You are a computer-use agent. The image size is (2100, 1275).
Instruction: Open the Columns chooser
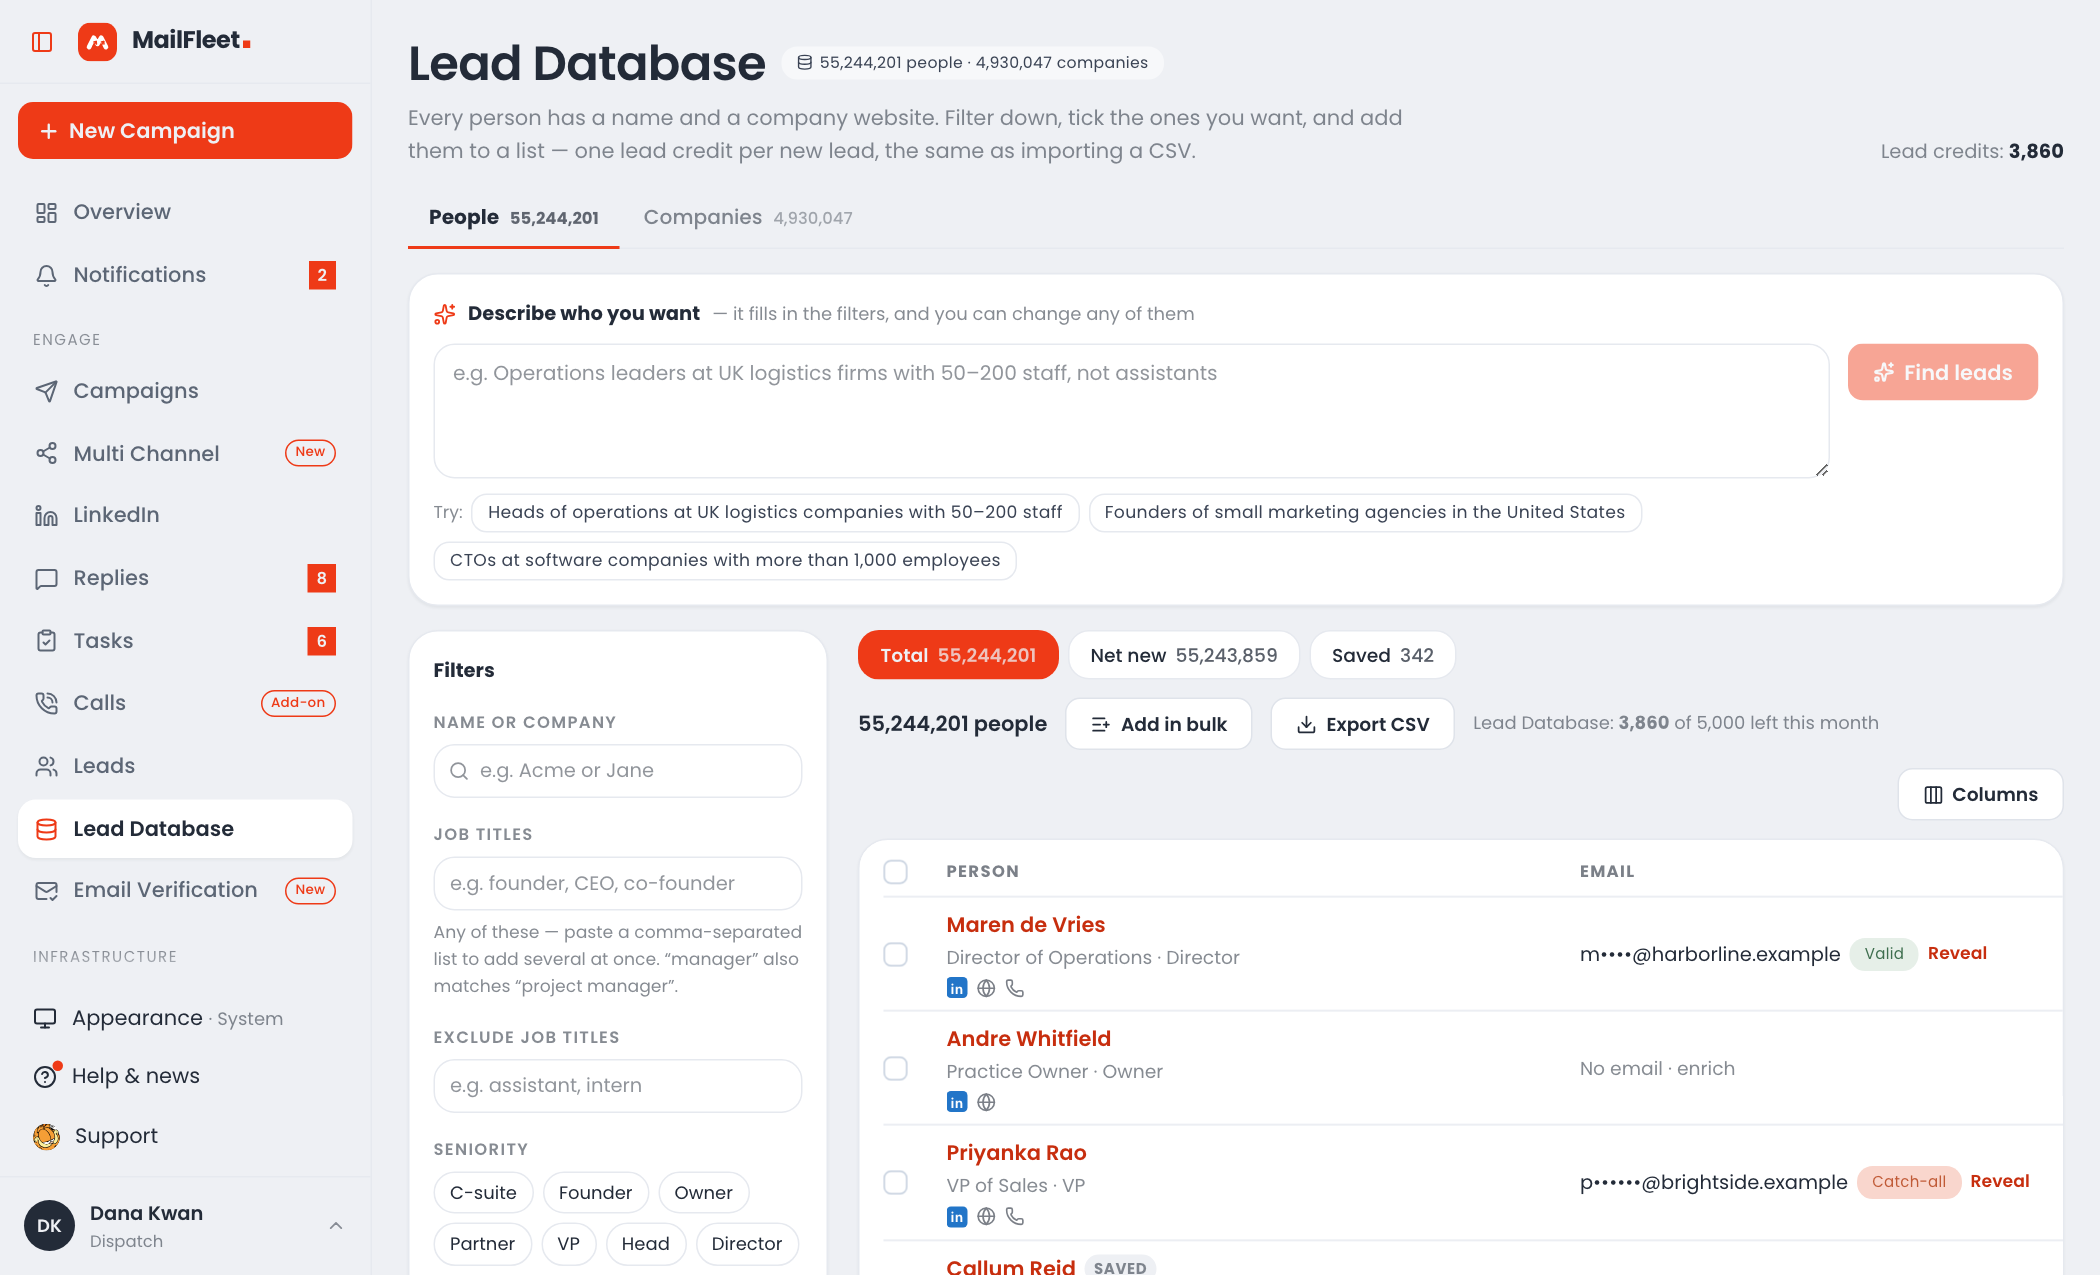pyautogui.click(x=1980, y=794)
